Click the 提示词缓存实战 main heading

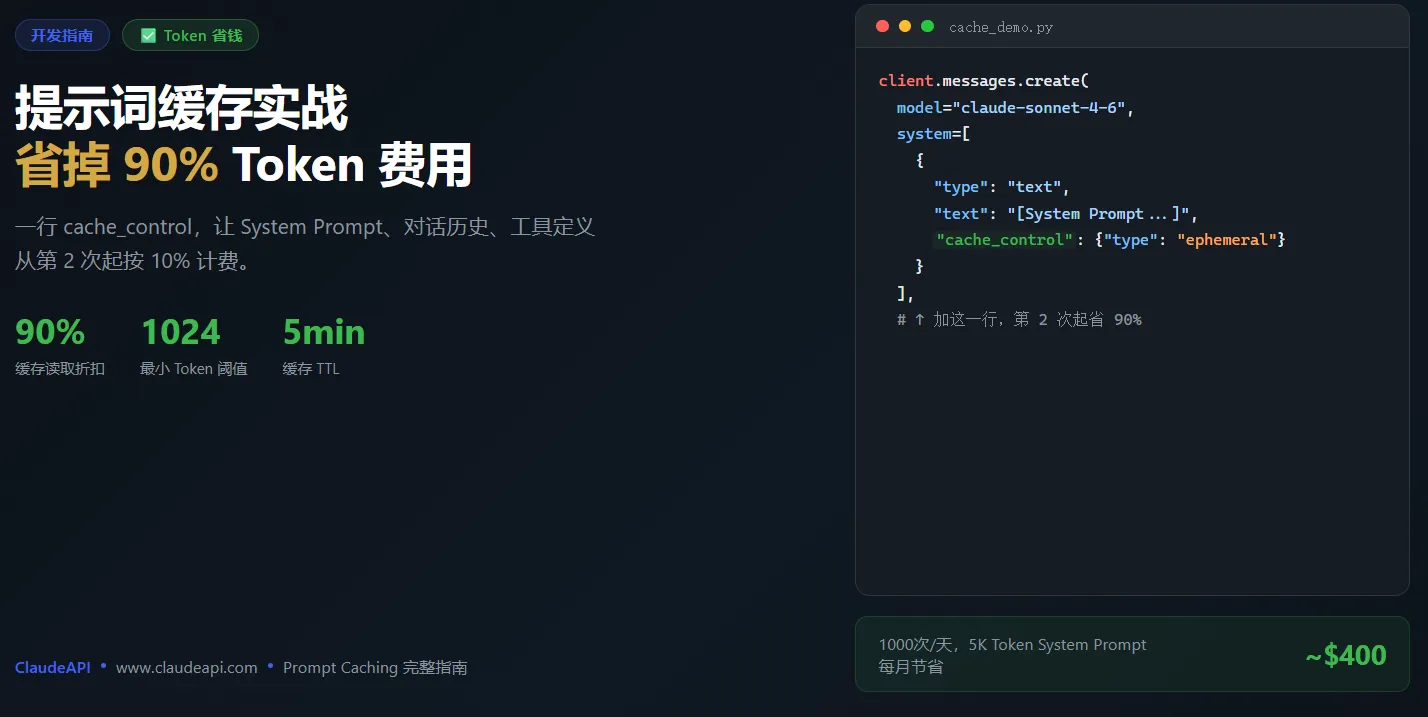click(181, 108)
